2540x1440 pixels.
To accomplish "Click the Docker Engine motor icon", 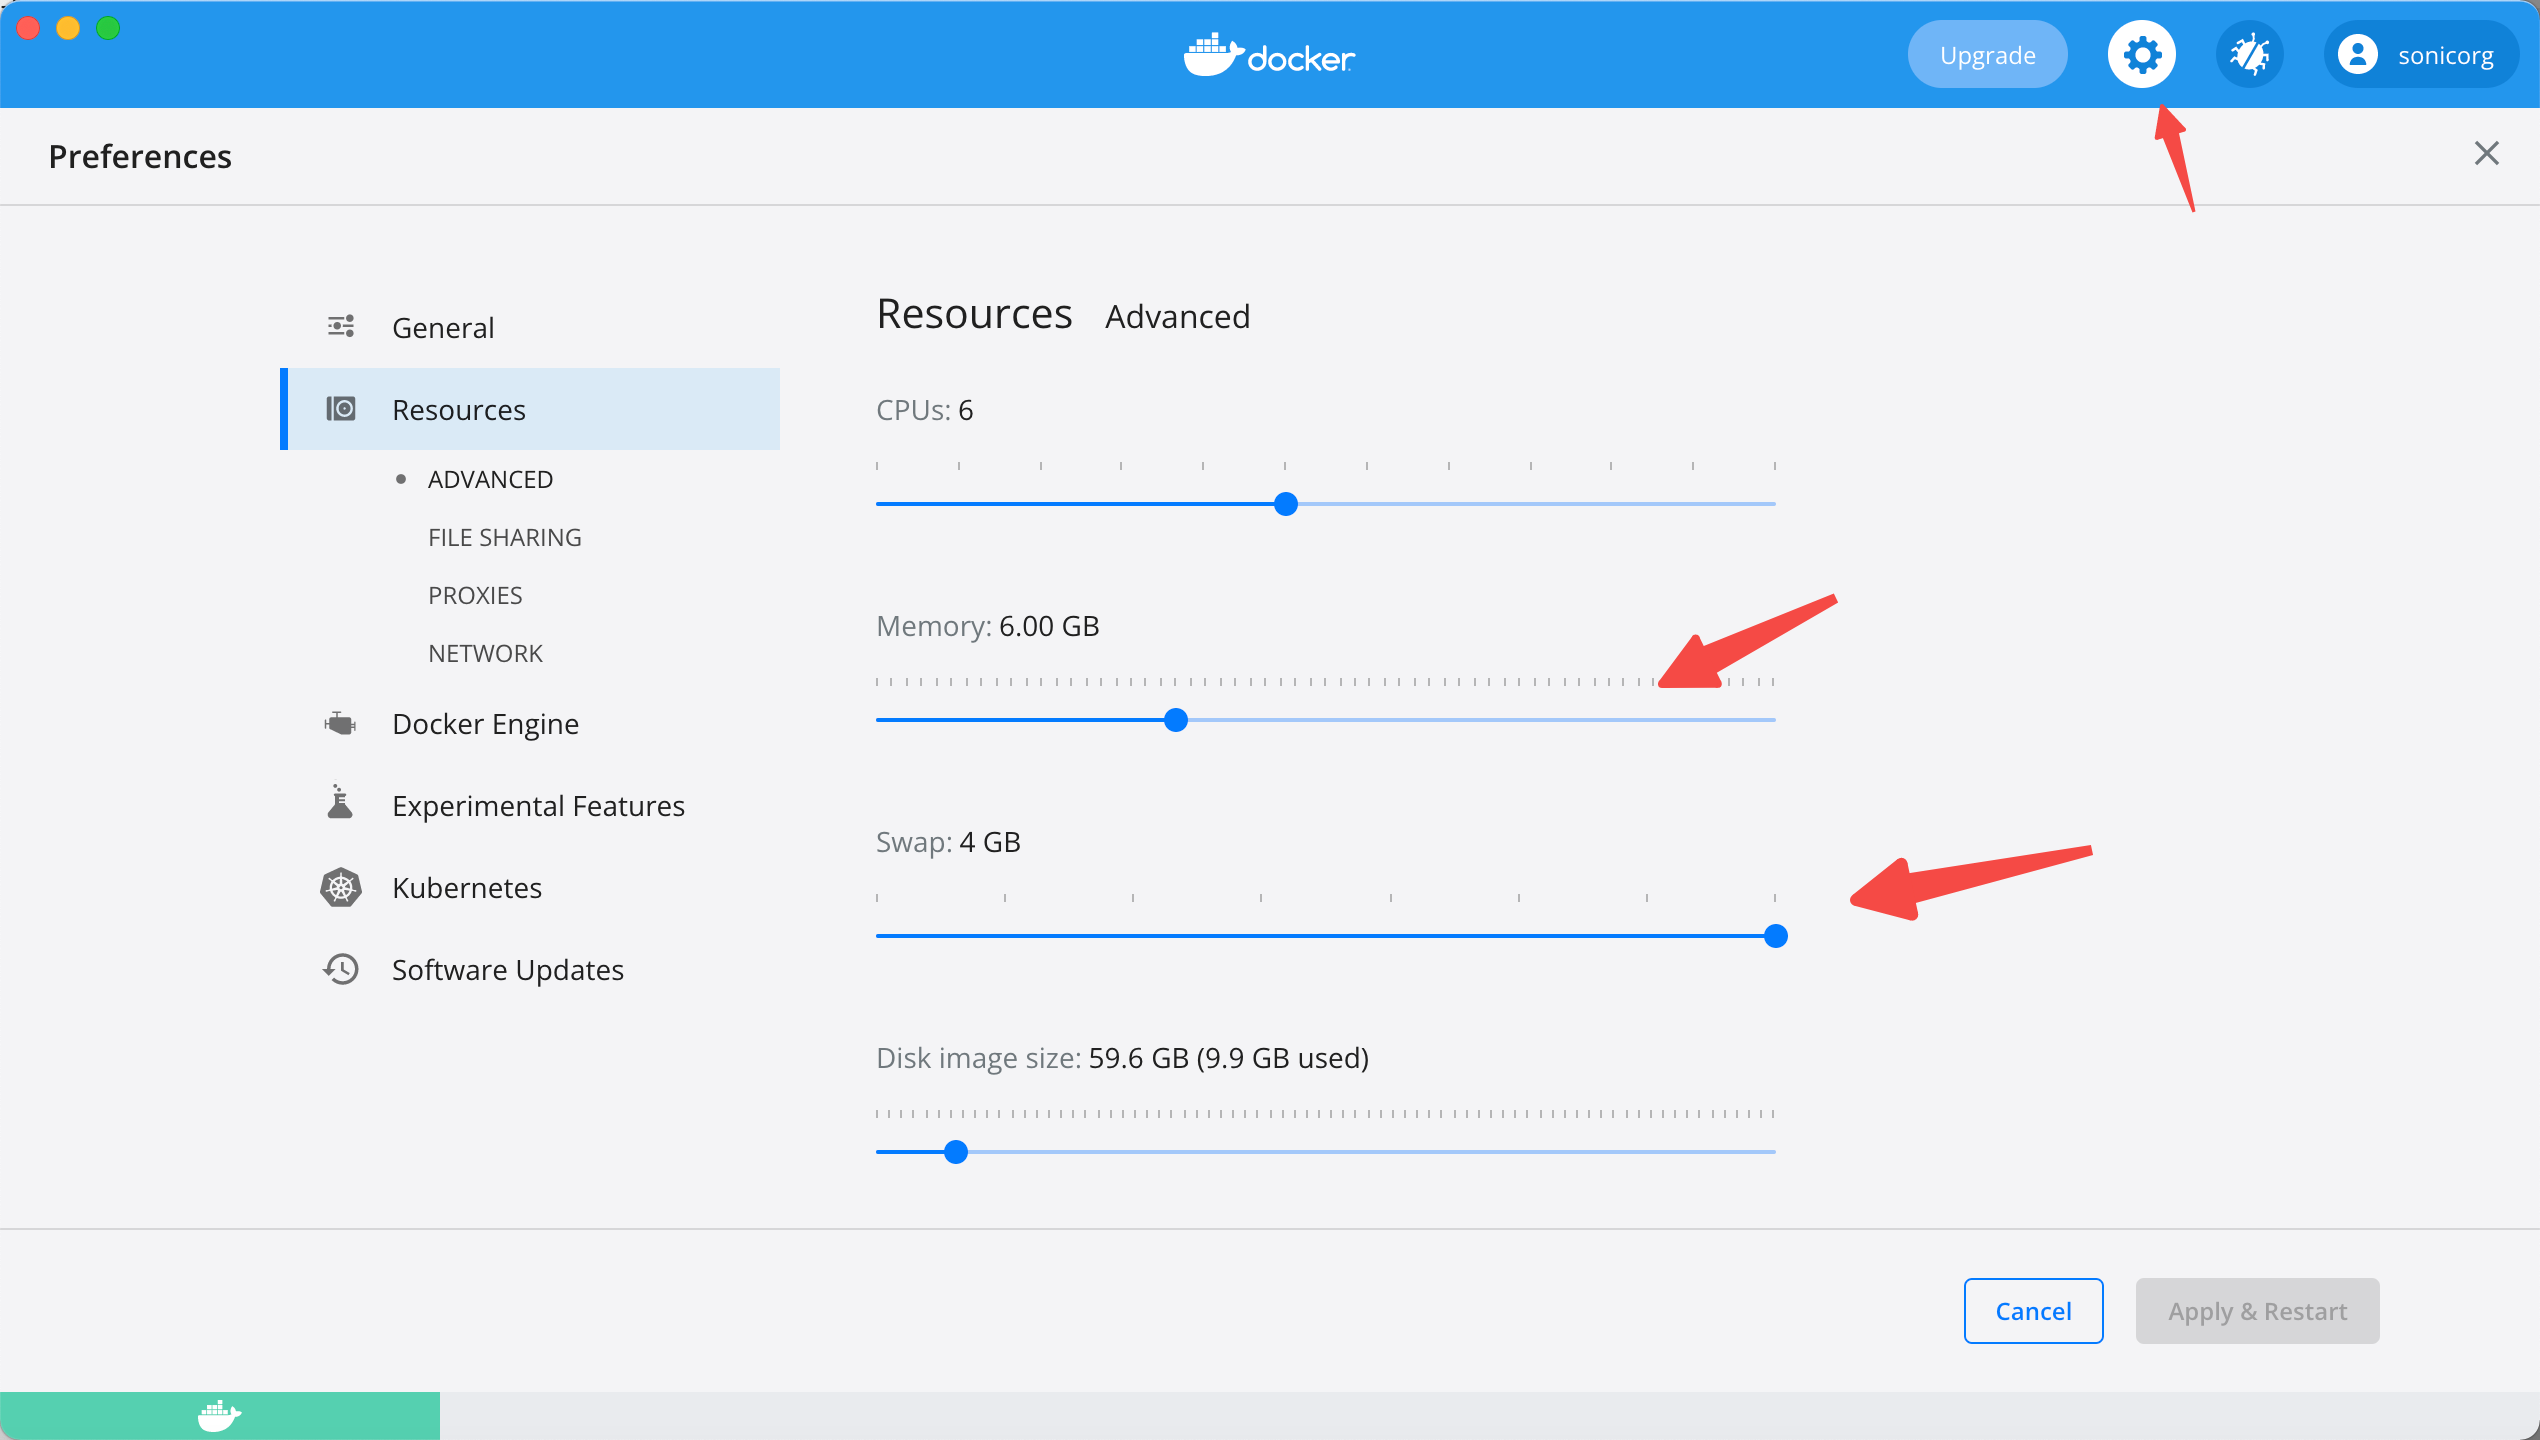I will pyautogui.click(x=340, y=723).
